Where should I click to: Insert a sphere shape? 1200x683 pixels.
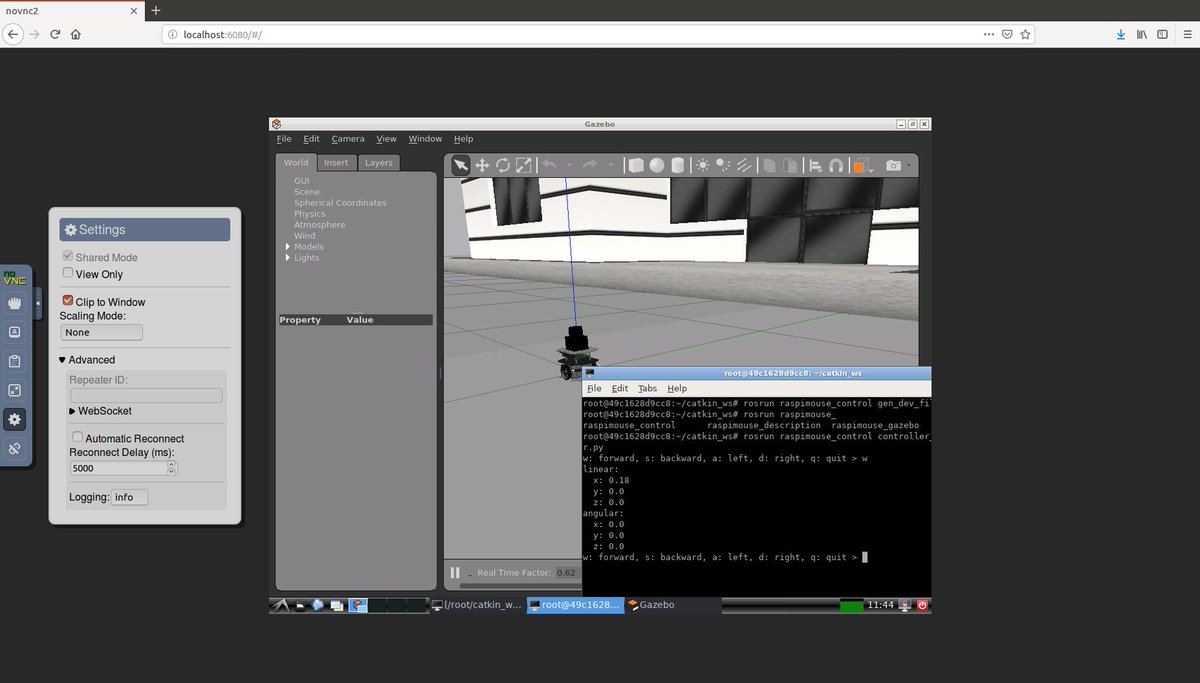click(x=656, y=166)
